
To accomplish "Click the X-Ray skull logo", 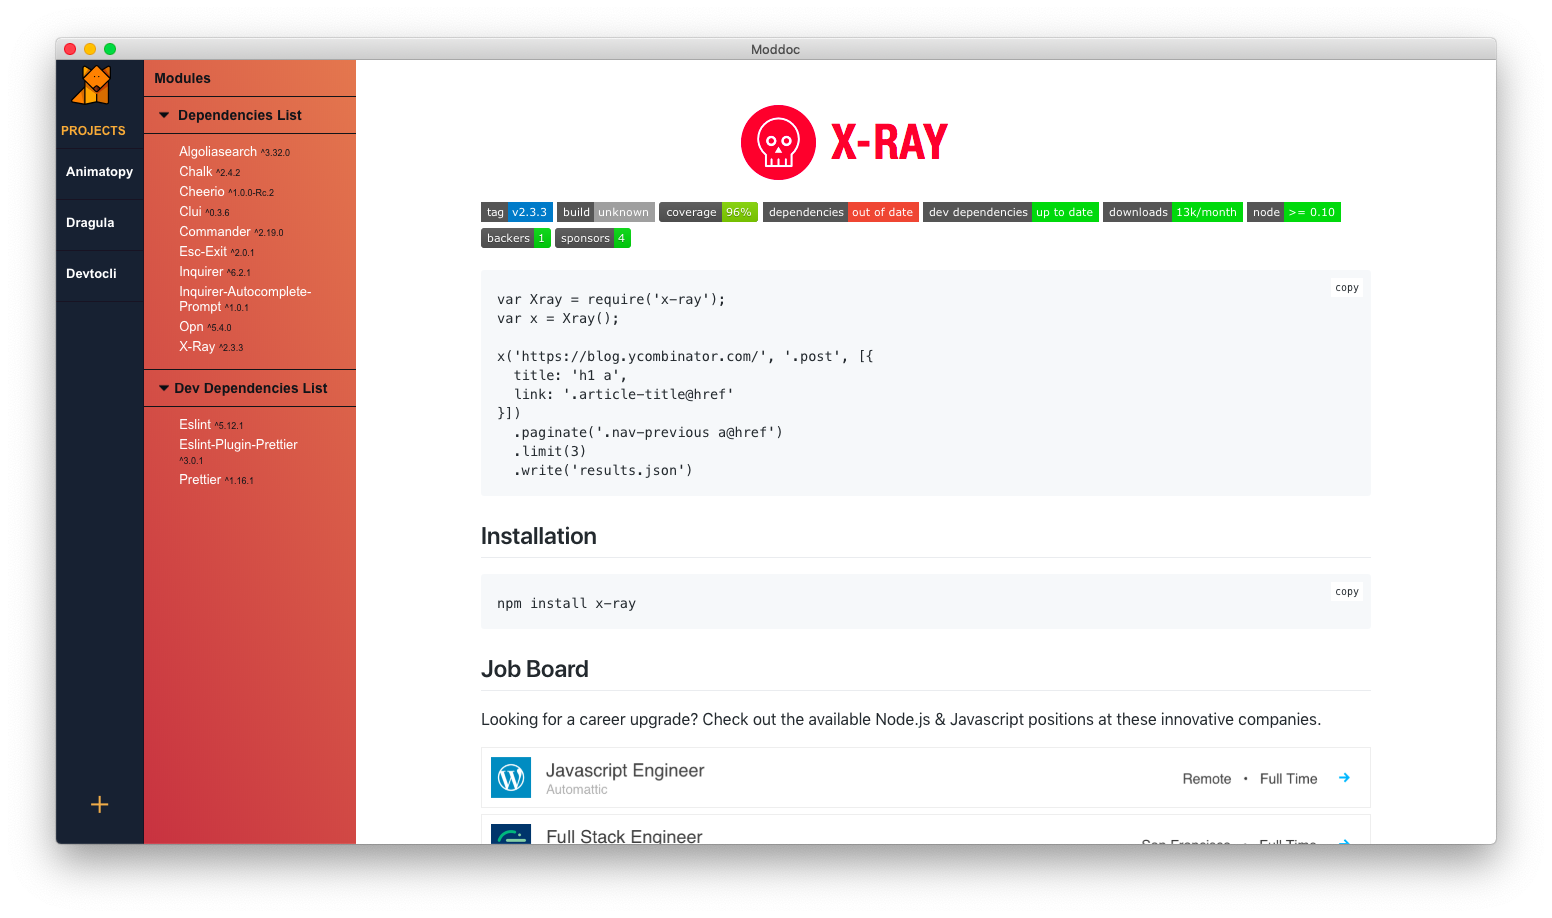I will pos(778,142).
